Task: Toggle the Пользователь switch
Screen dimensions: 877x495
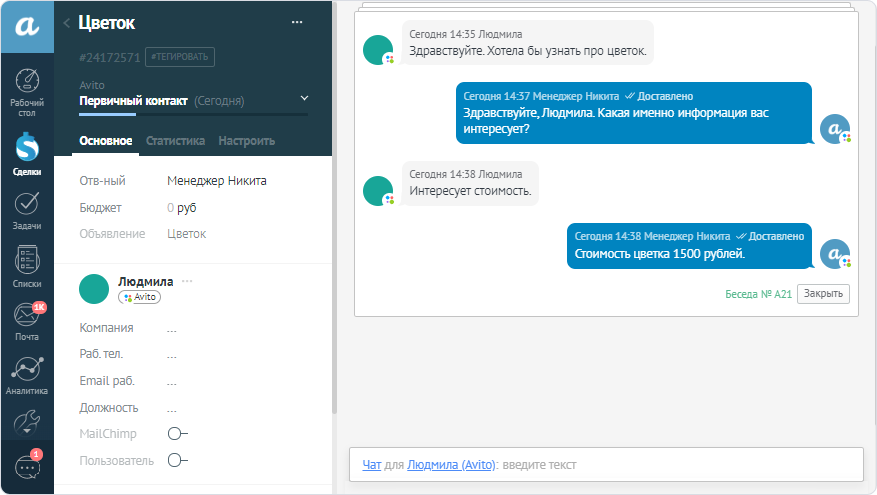Action: pos(177,461)
